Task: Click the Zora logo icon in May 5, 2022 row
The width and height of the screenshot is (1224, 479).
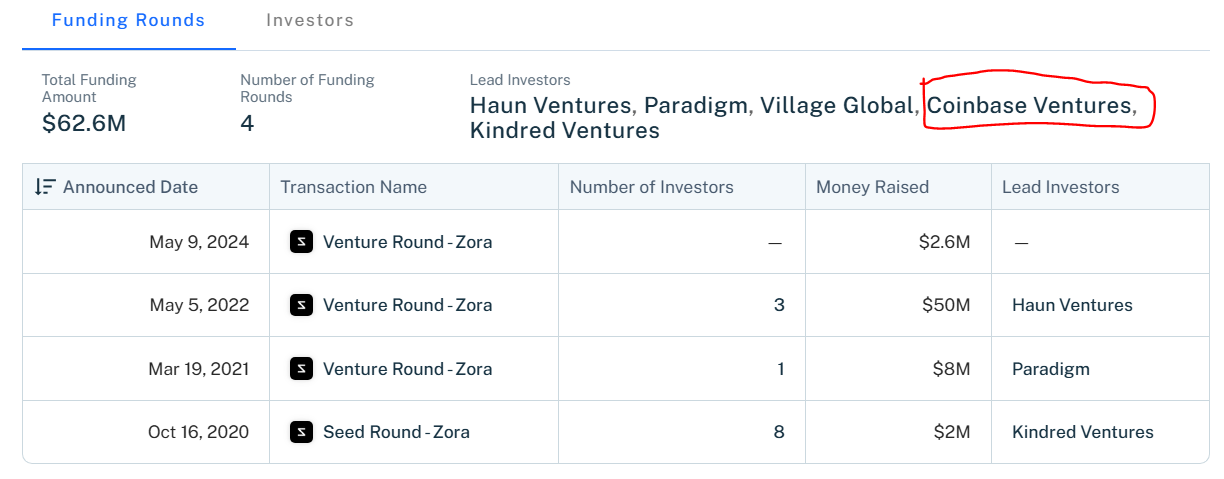Action: [301, 305]
